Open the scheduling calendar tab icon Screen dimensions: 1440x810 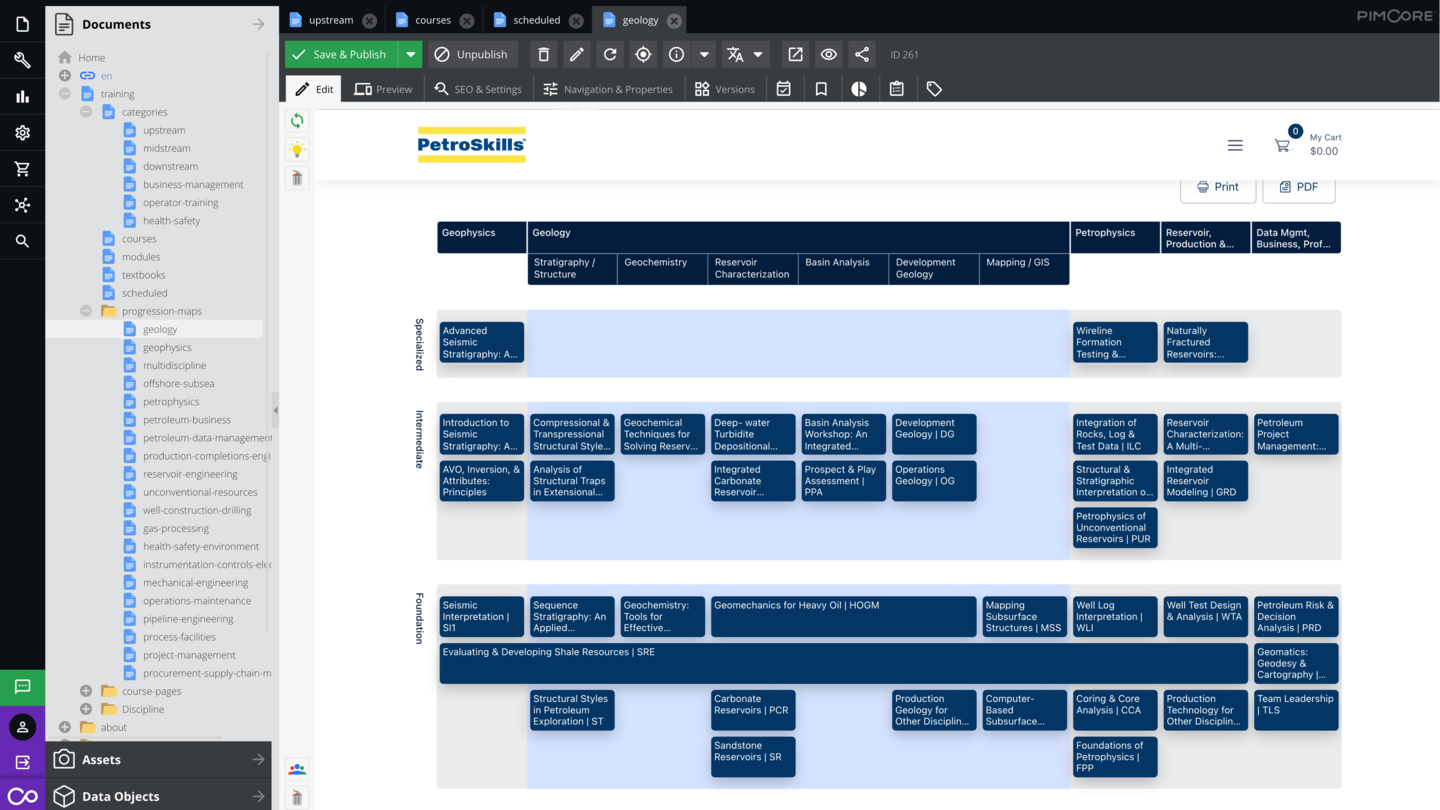[x=784, y=89]
